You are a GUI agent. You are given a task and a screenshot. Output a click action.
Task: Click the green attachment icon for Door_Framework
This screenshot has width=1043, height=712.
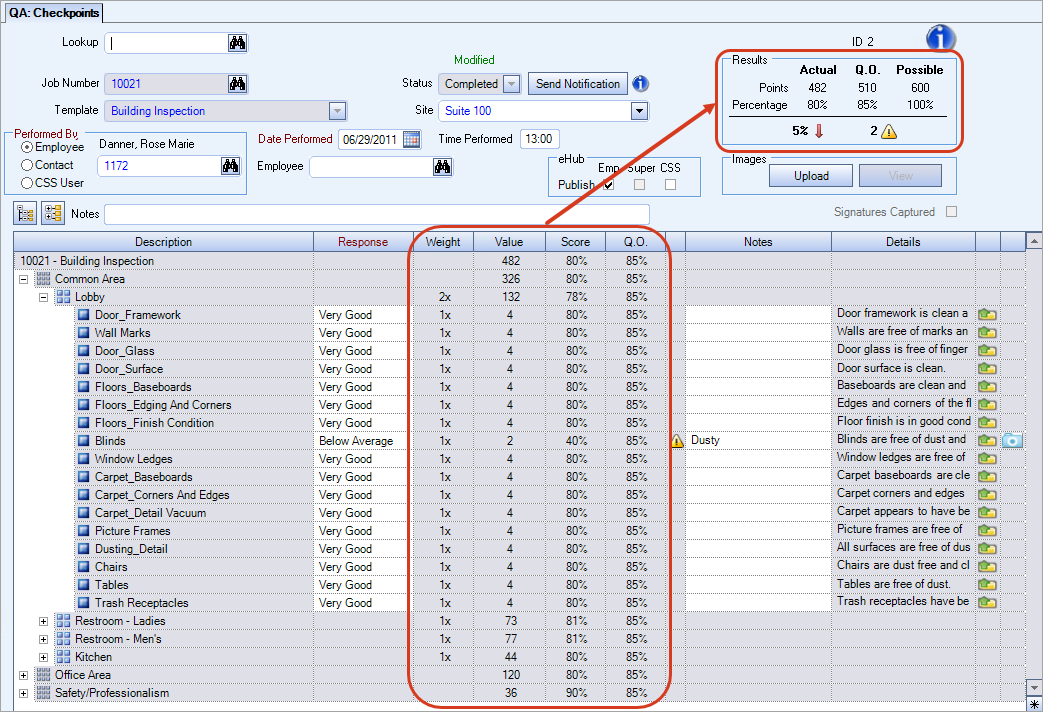(987, 314)
